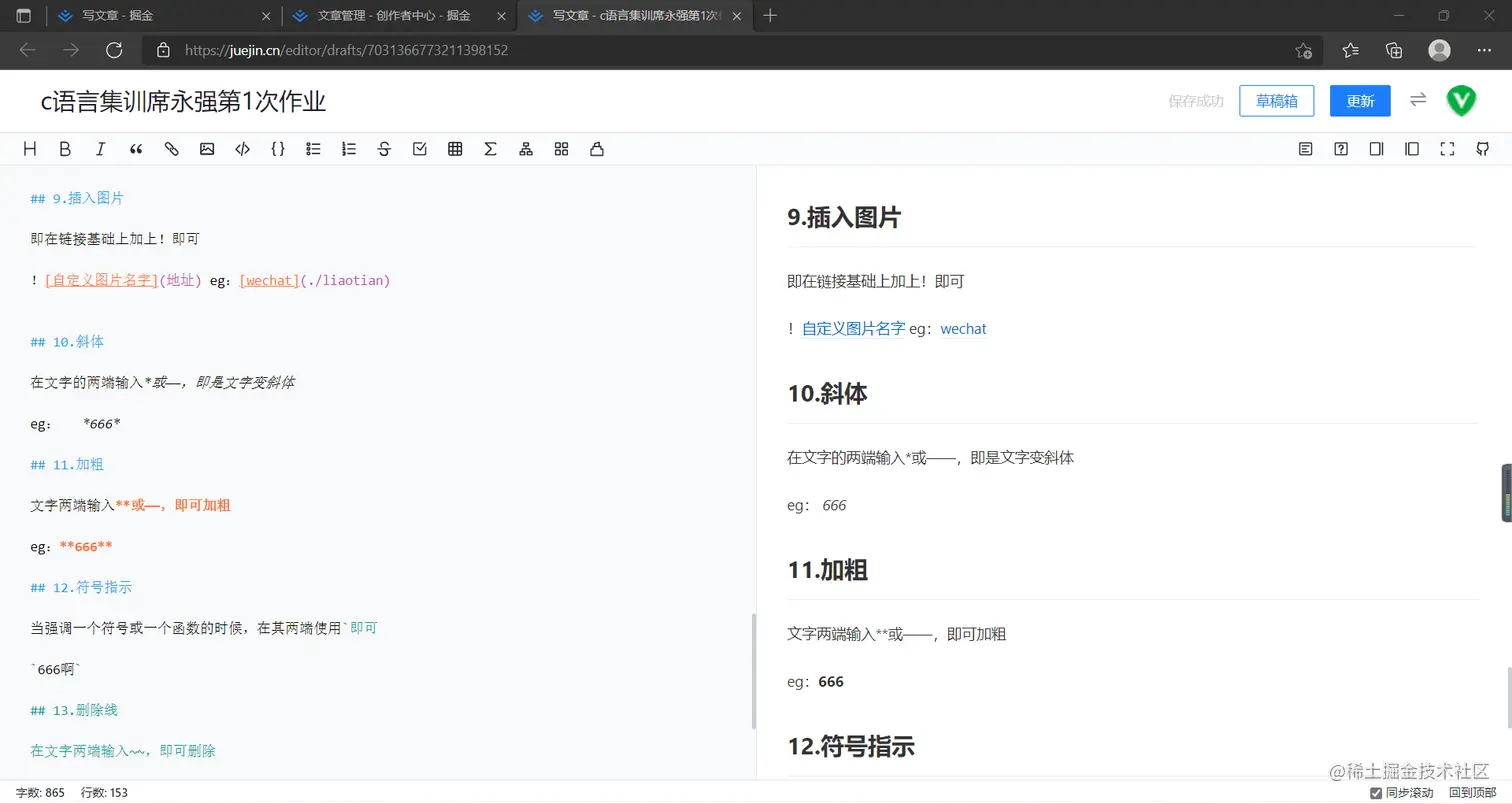
Task: Apply strikethrough from the toolbar
Action: (384, 149)
